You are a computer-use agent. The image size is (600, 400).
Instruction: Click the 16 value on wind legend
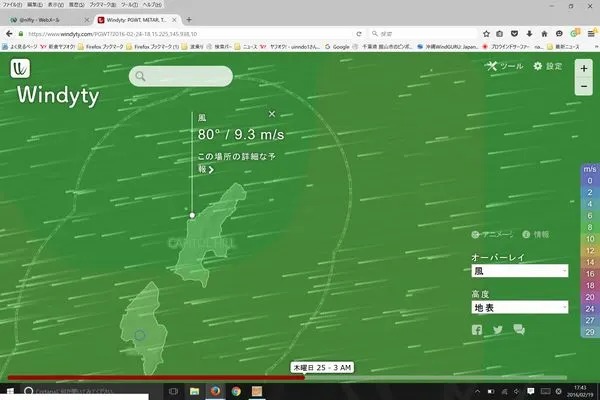[x=590, y=274]
